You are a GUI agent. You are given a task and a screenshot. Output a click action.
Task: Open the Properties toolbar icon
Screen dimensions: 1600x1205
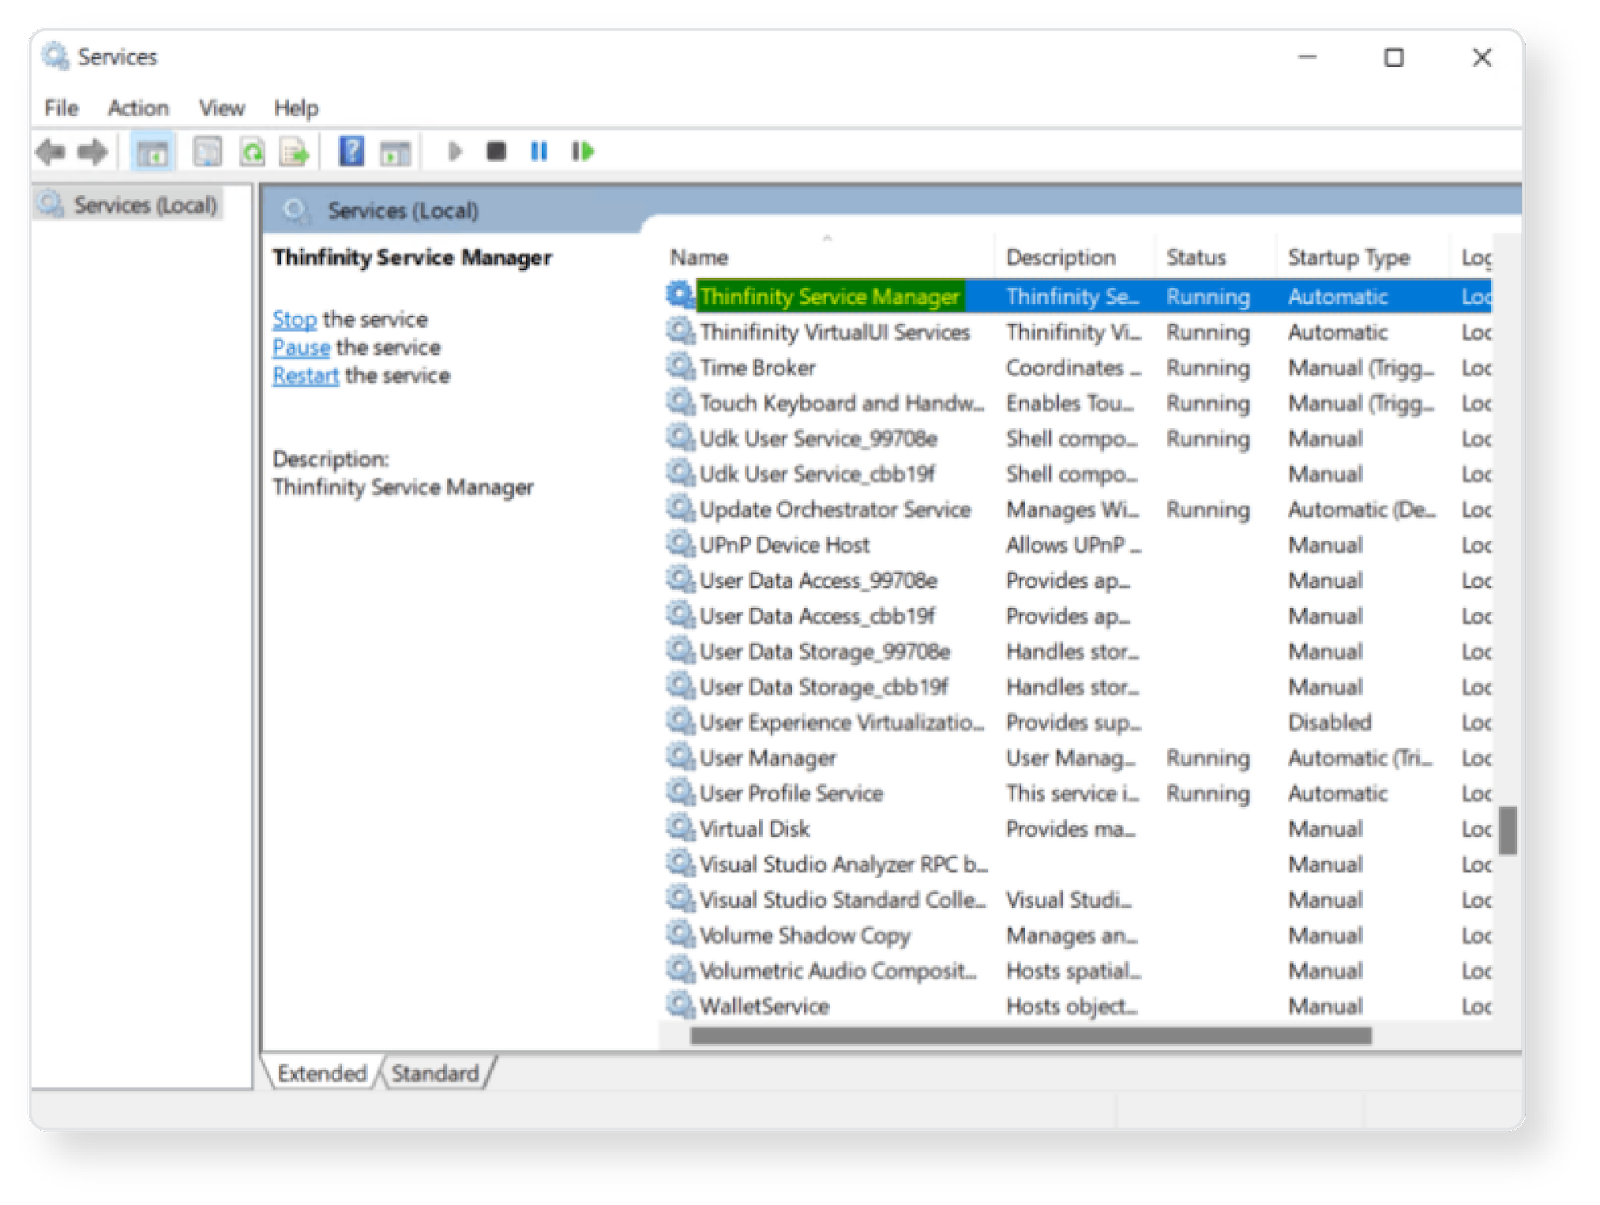click(x=207, y=152)
